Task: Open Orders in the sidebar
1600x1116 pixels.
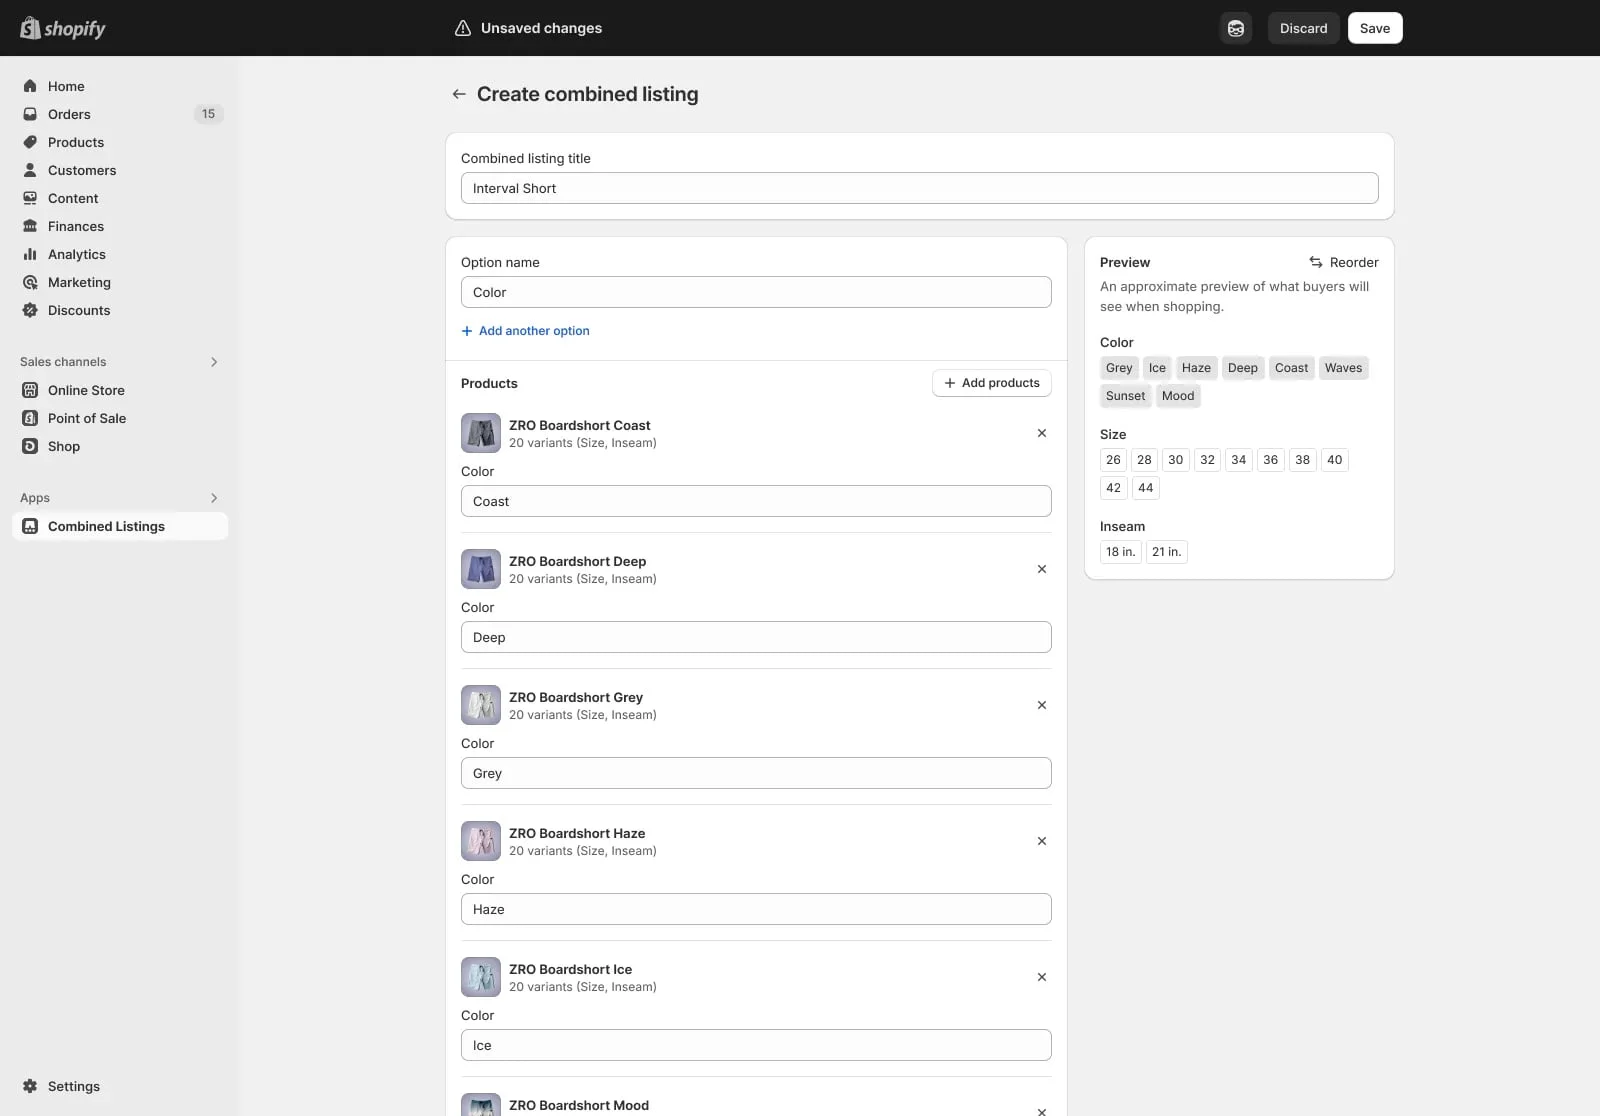Action: pyautogui.click(x=120, y=114)
